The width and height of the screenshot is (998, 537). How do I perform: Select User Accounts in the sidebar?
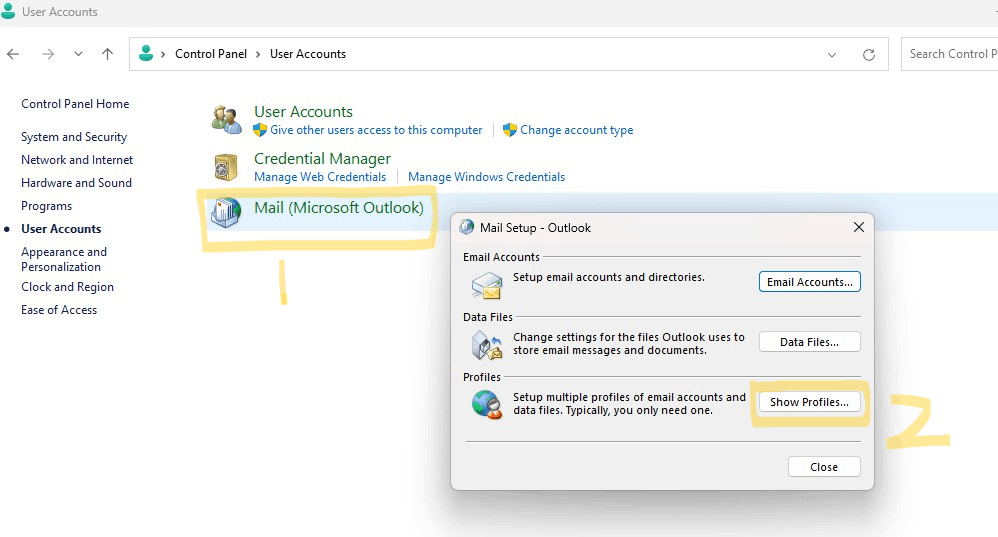61,229
